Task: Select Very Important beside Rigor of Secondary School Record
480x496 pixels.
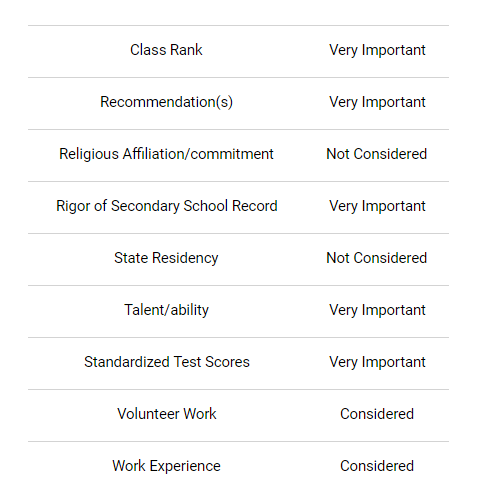Action: (x=377, y=206)
